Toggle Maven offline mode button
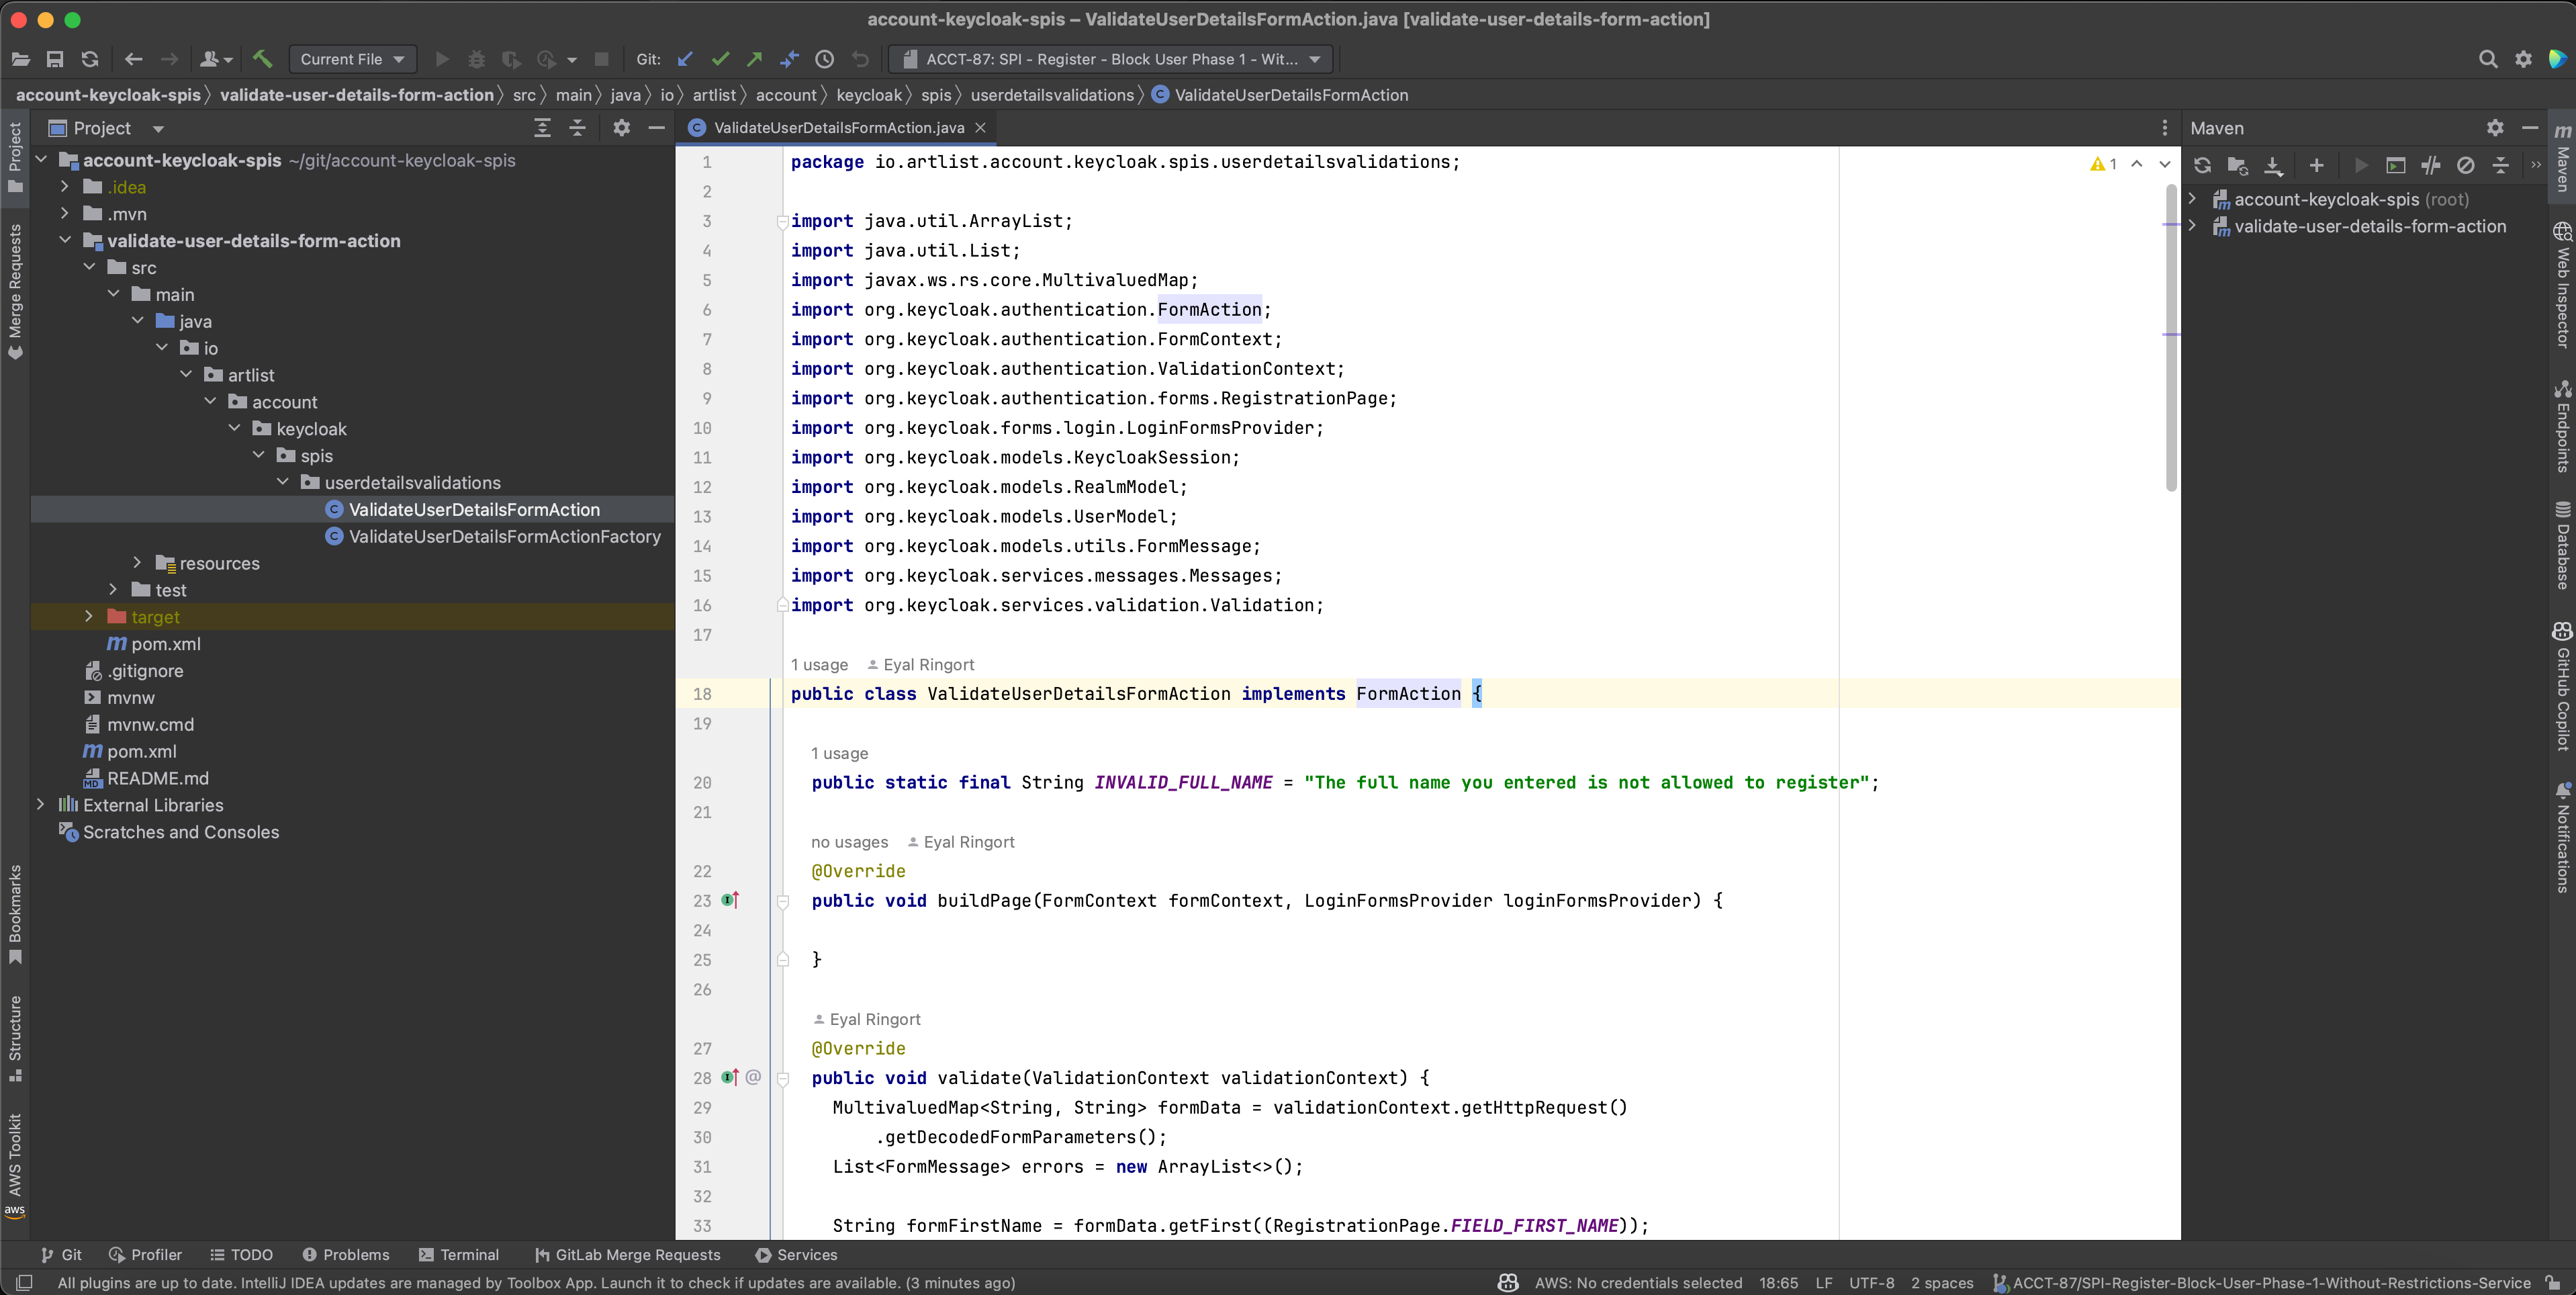The height and width of the screenshot is (1295, 2576). coord(2431,165)
